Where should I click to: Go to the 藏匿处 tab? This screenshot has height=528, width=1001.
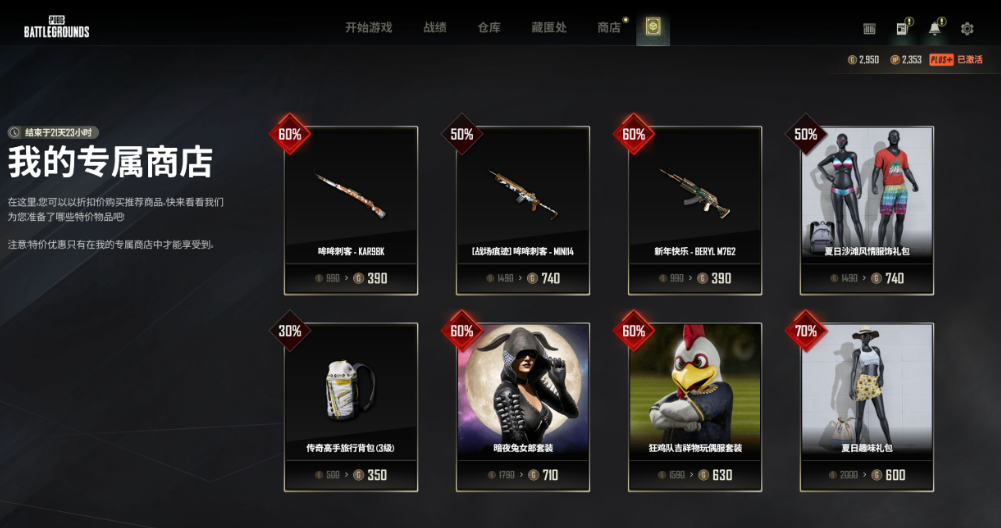(x=549, y=27)
